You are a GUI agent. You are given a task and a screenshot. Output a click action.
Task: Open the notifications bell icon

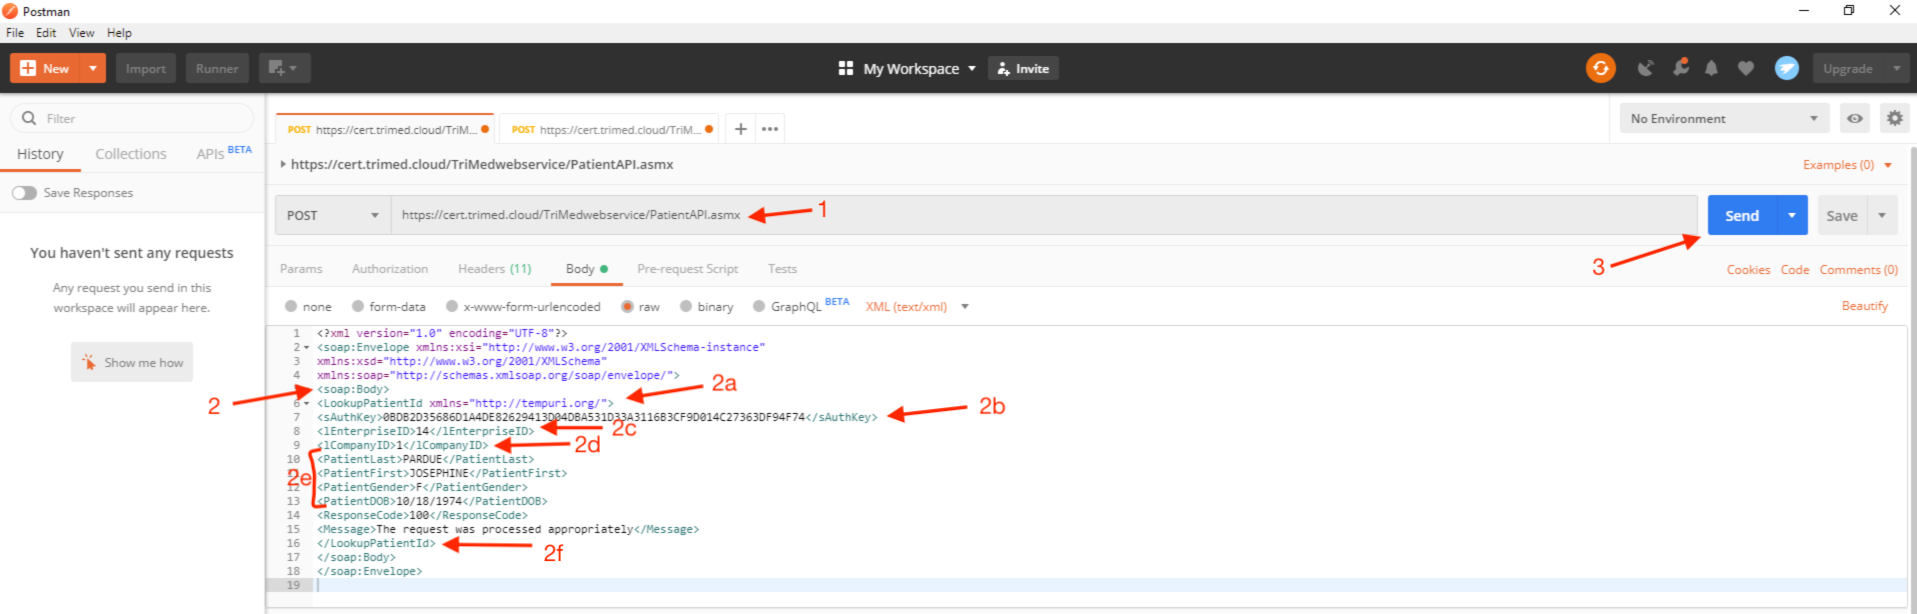tap(1711, 68)
